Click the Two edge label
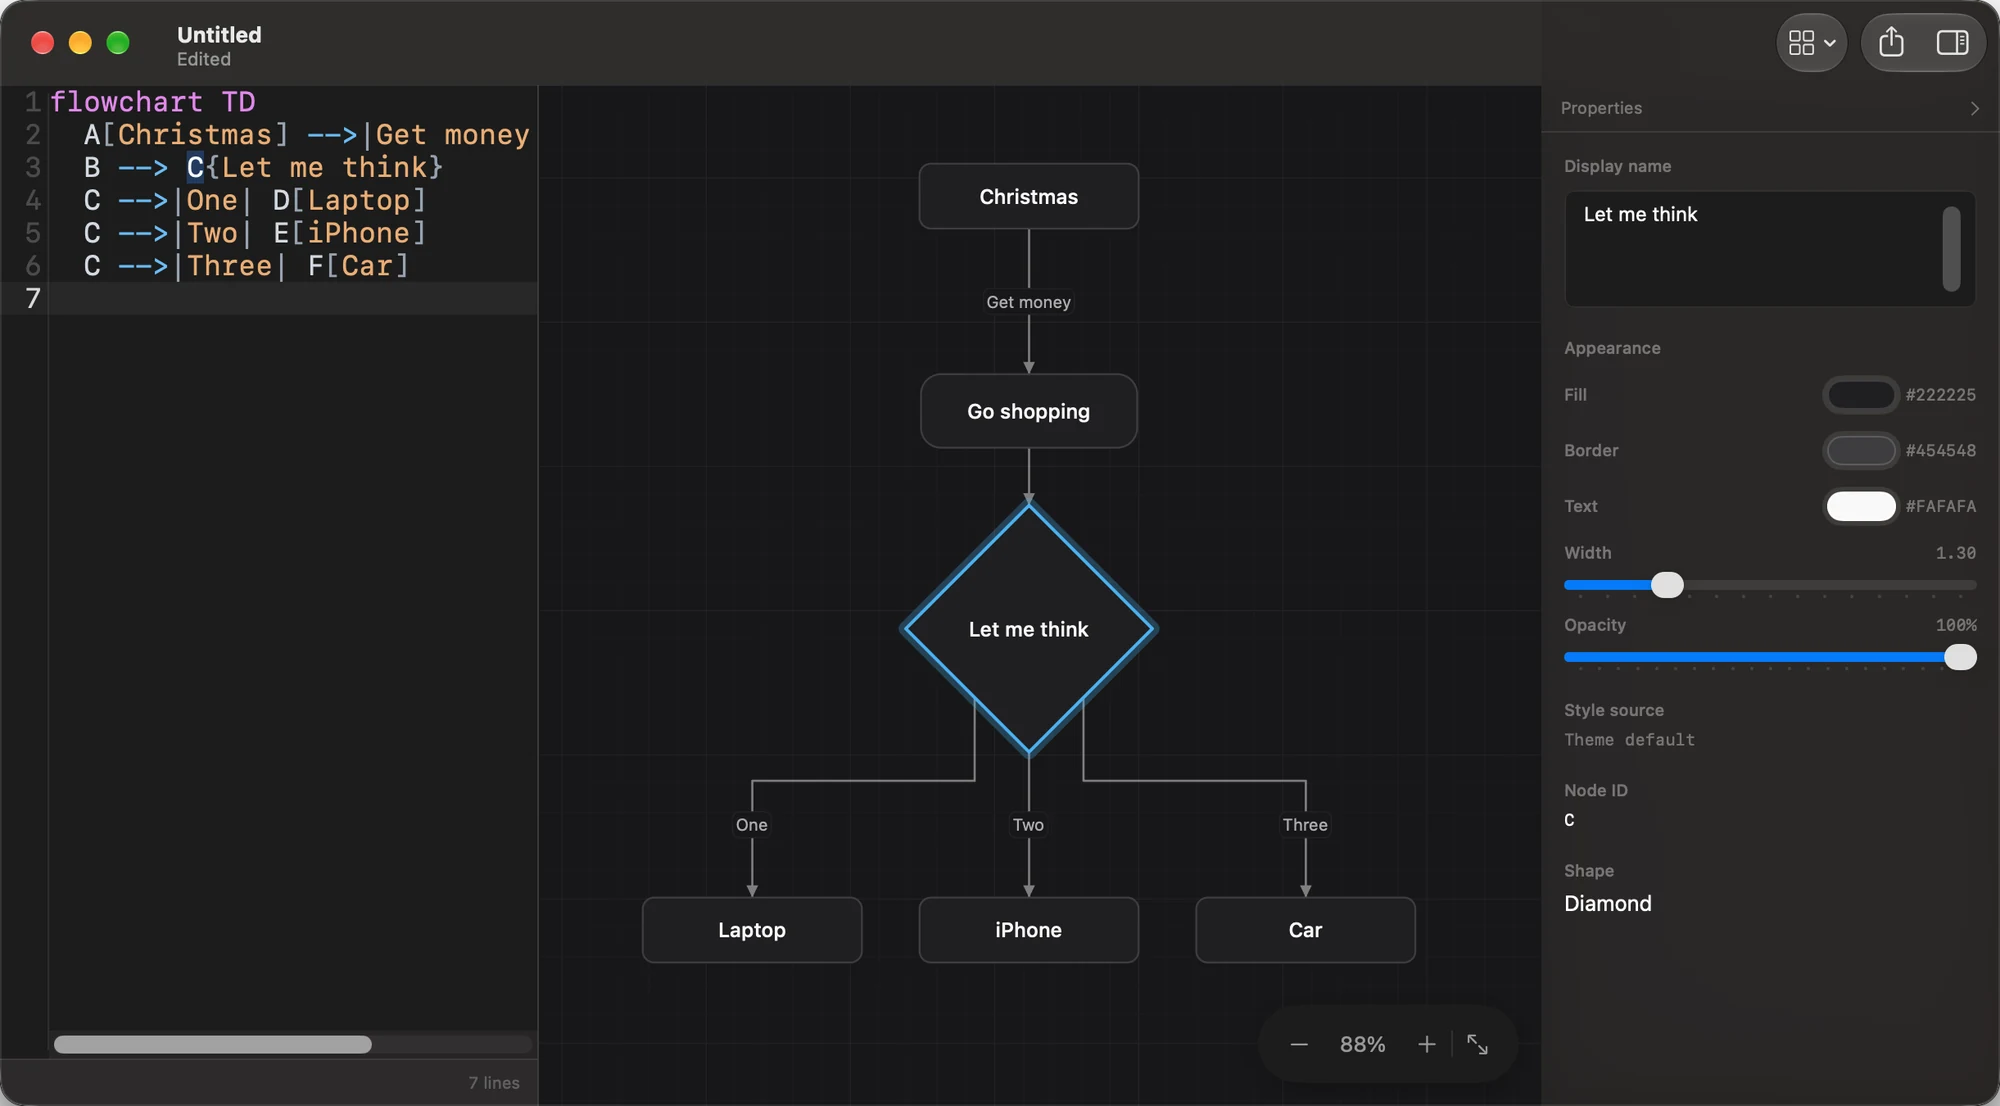The width and height of the screenshot is (2000, 1106). point(1028,825)
